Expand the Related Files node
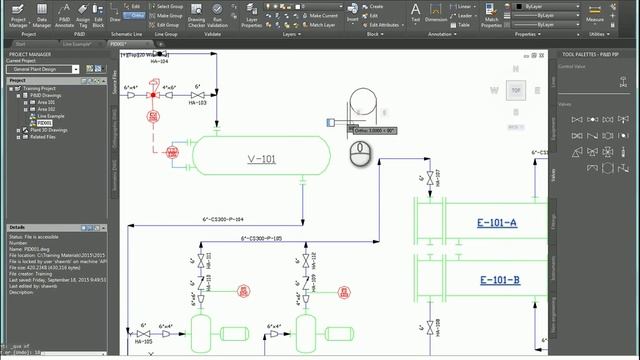Viewport: 640px width, 360px height. [18, 137]
